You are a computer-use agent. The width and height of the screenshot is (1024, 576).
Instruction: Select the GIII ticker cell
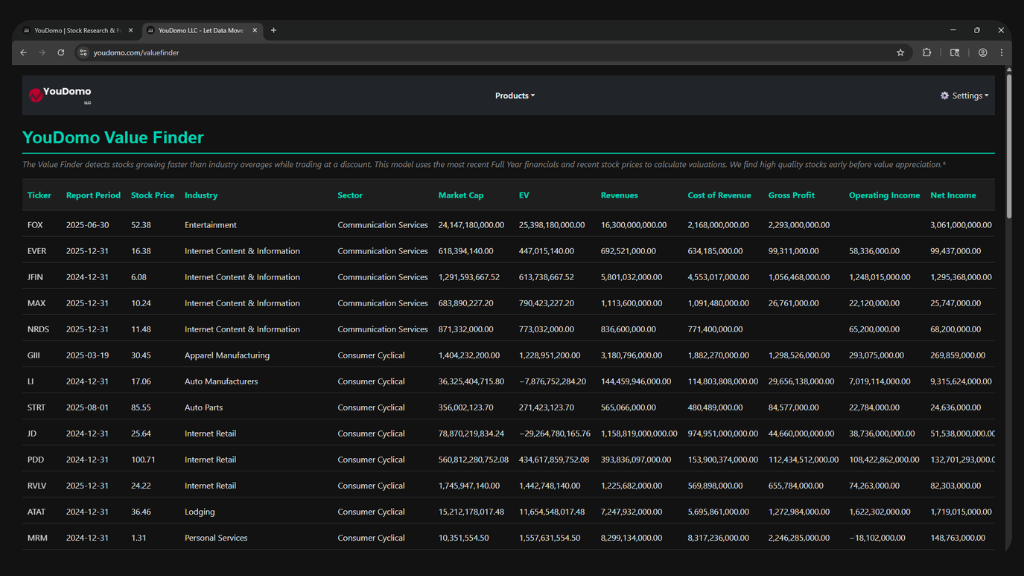click(34, 355)
